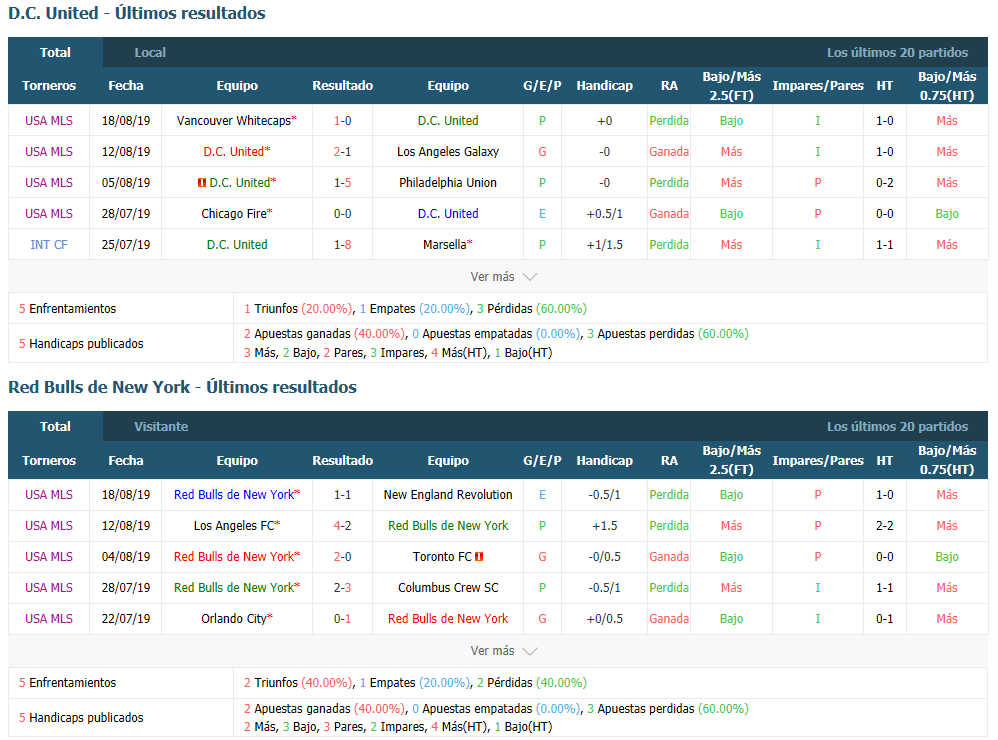Open Chicago Fire team link
Viewport: 998px width, 740px height.
pos(234,214)
